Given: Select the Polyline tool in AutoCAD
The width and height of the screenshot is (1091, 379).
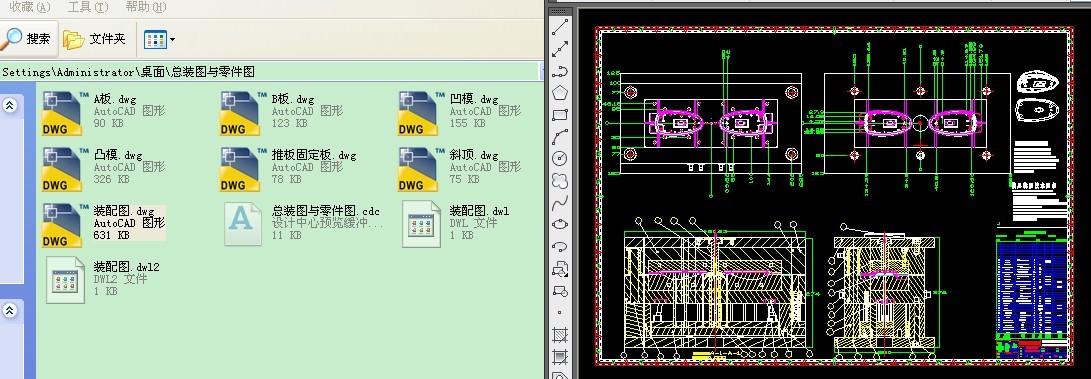Looking at the screenshot, I should (559, 72).
